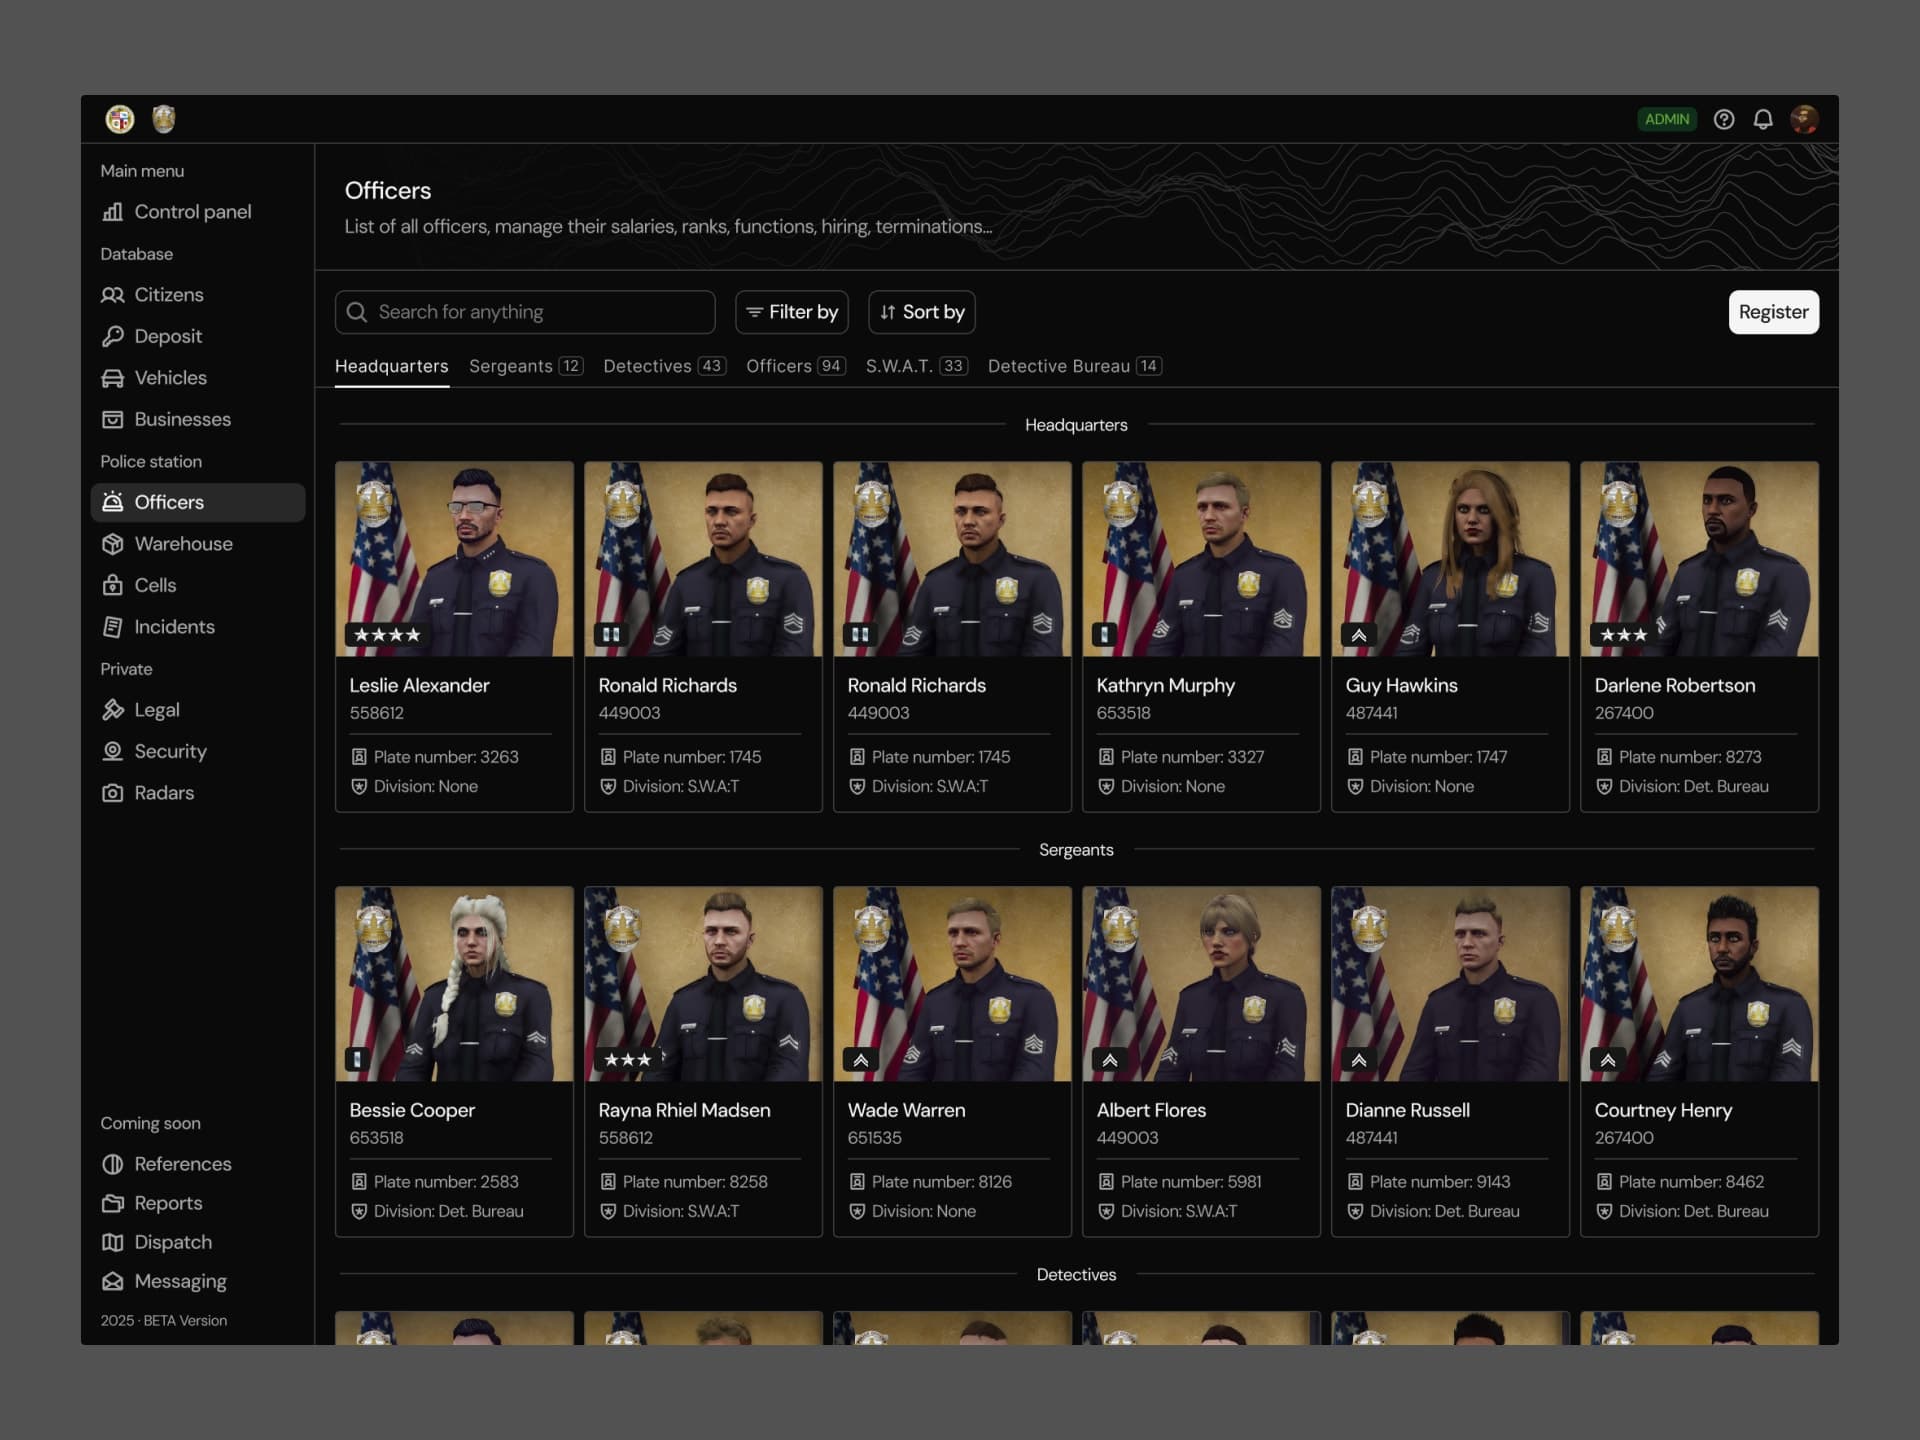1920x1440 pixels.
Task: Open Kathryn Murphy's officer photo
Action: click(x=1201, y=559)
